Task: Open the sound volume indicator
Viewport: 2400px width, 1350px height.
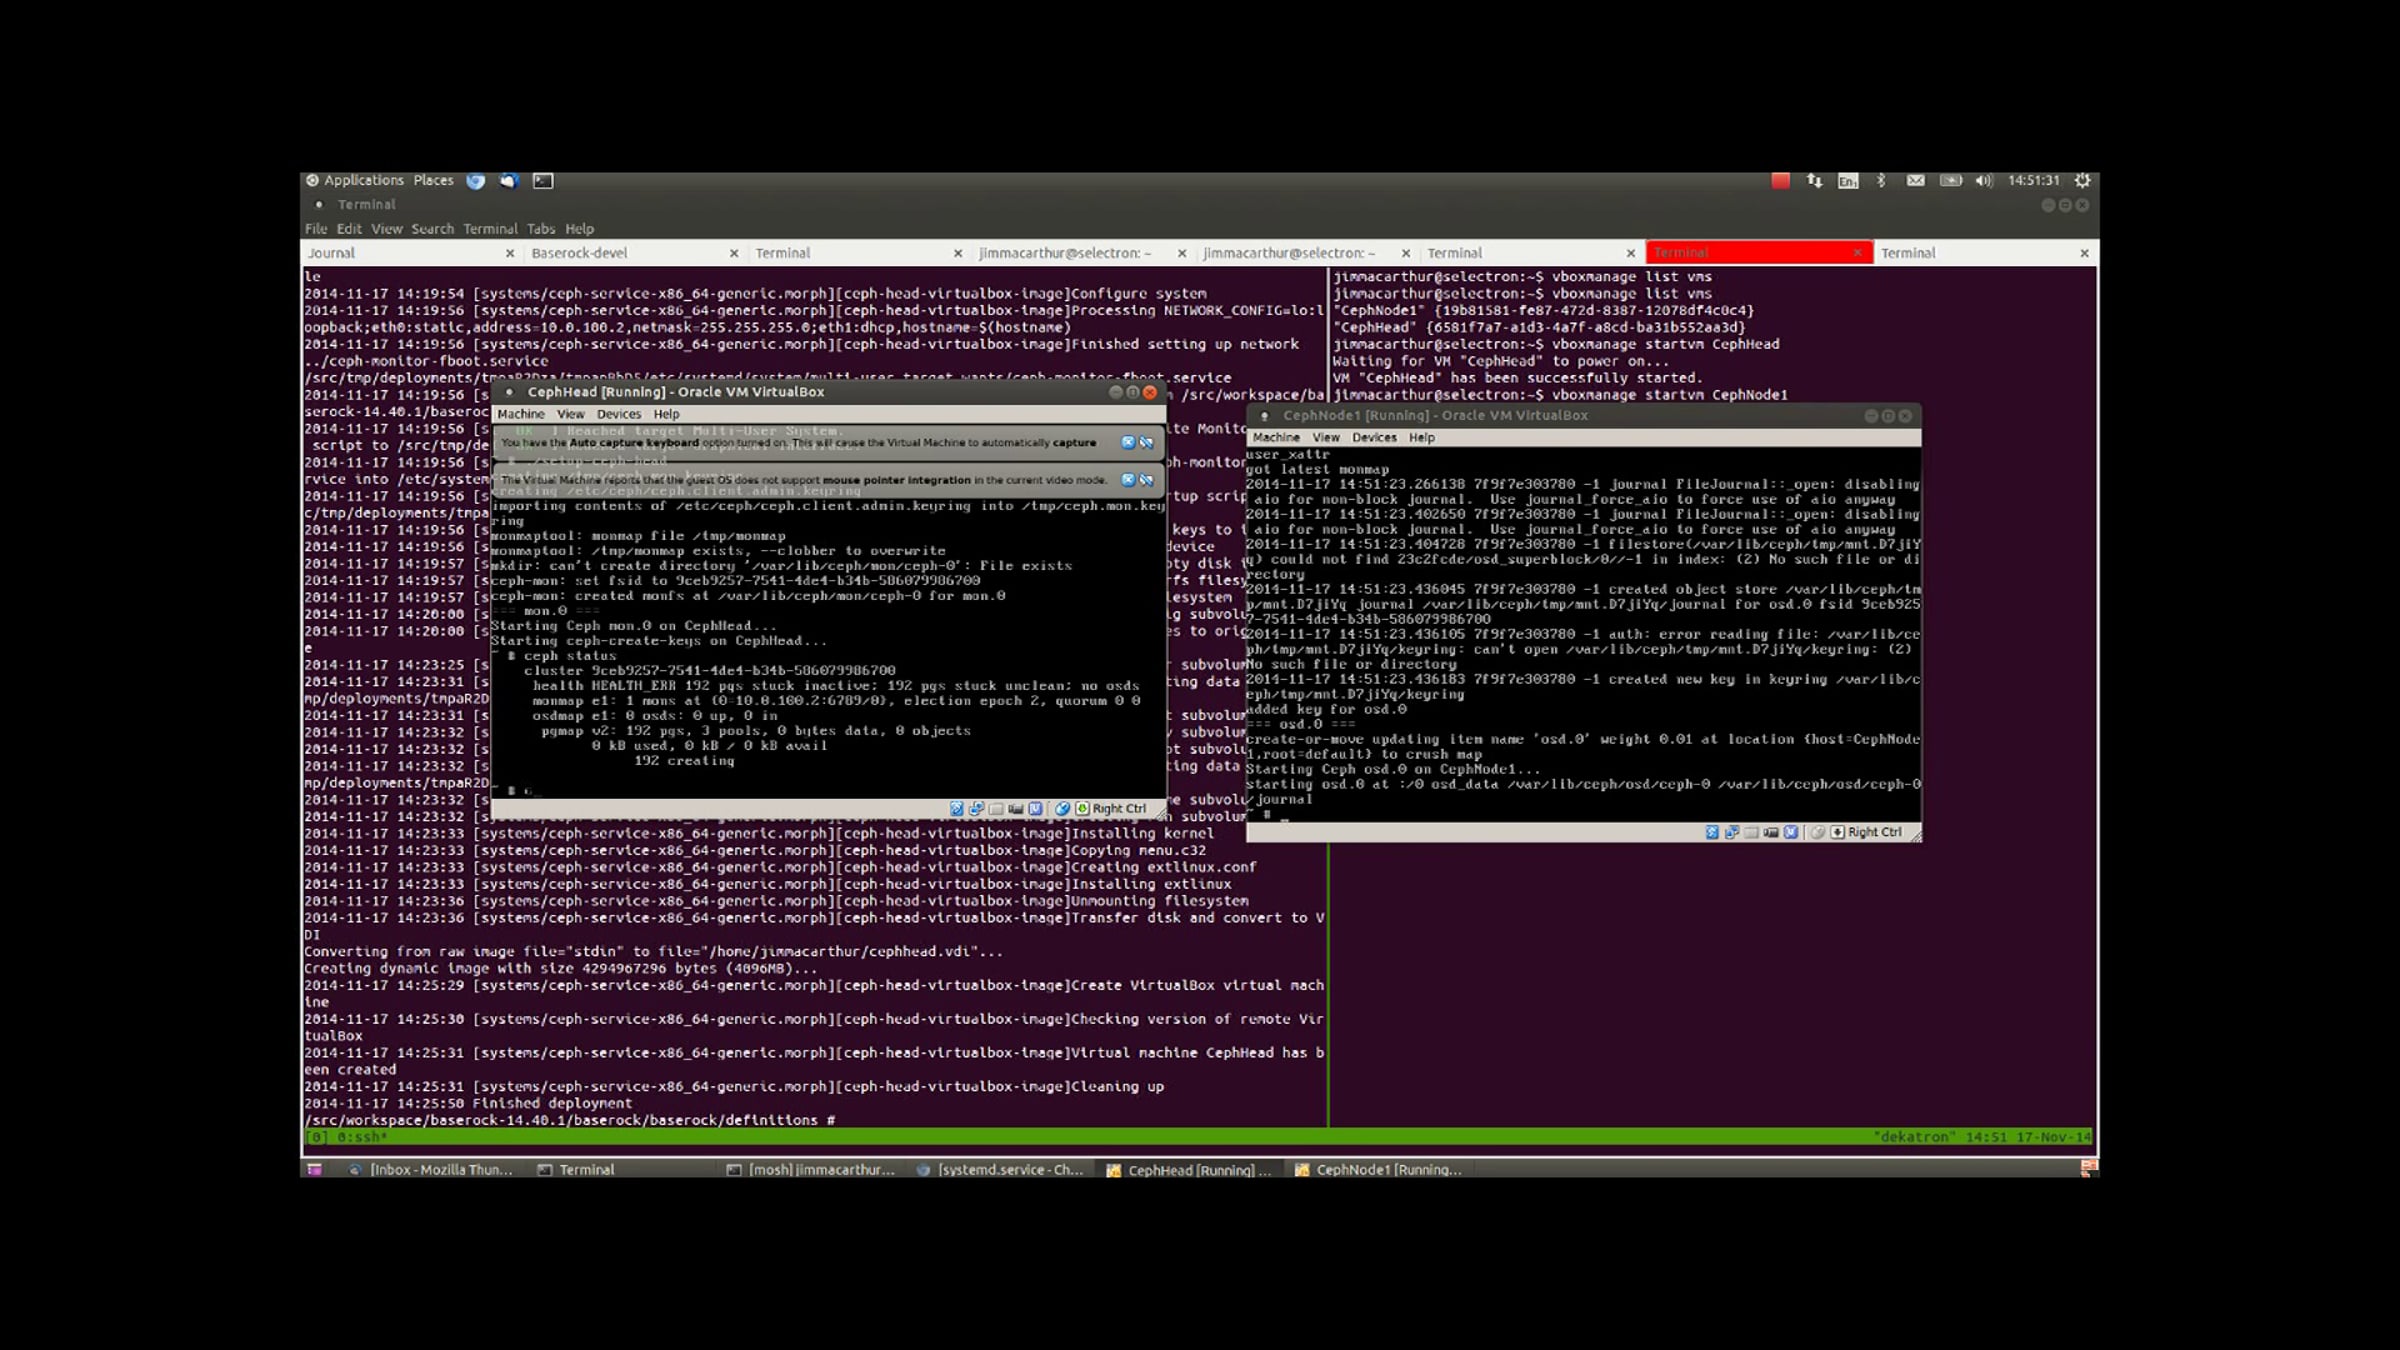Action: pos(1984,181)
